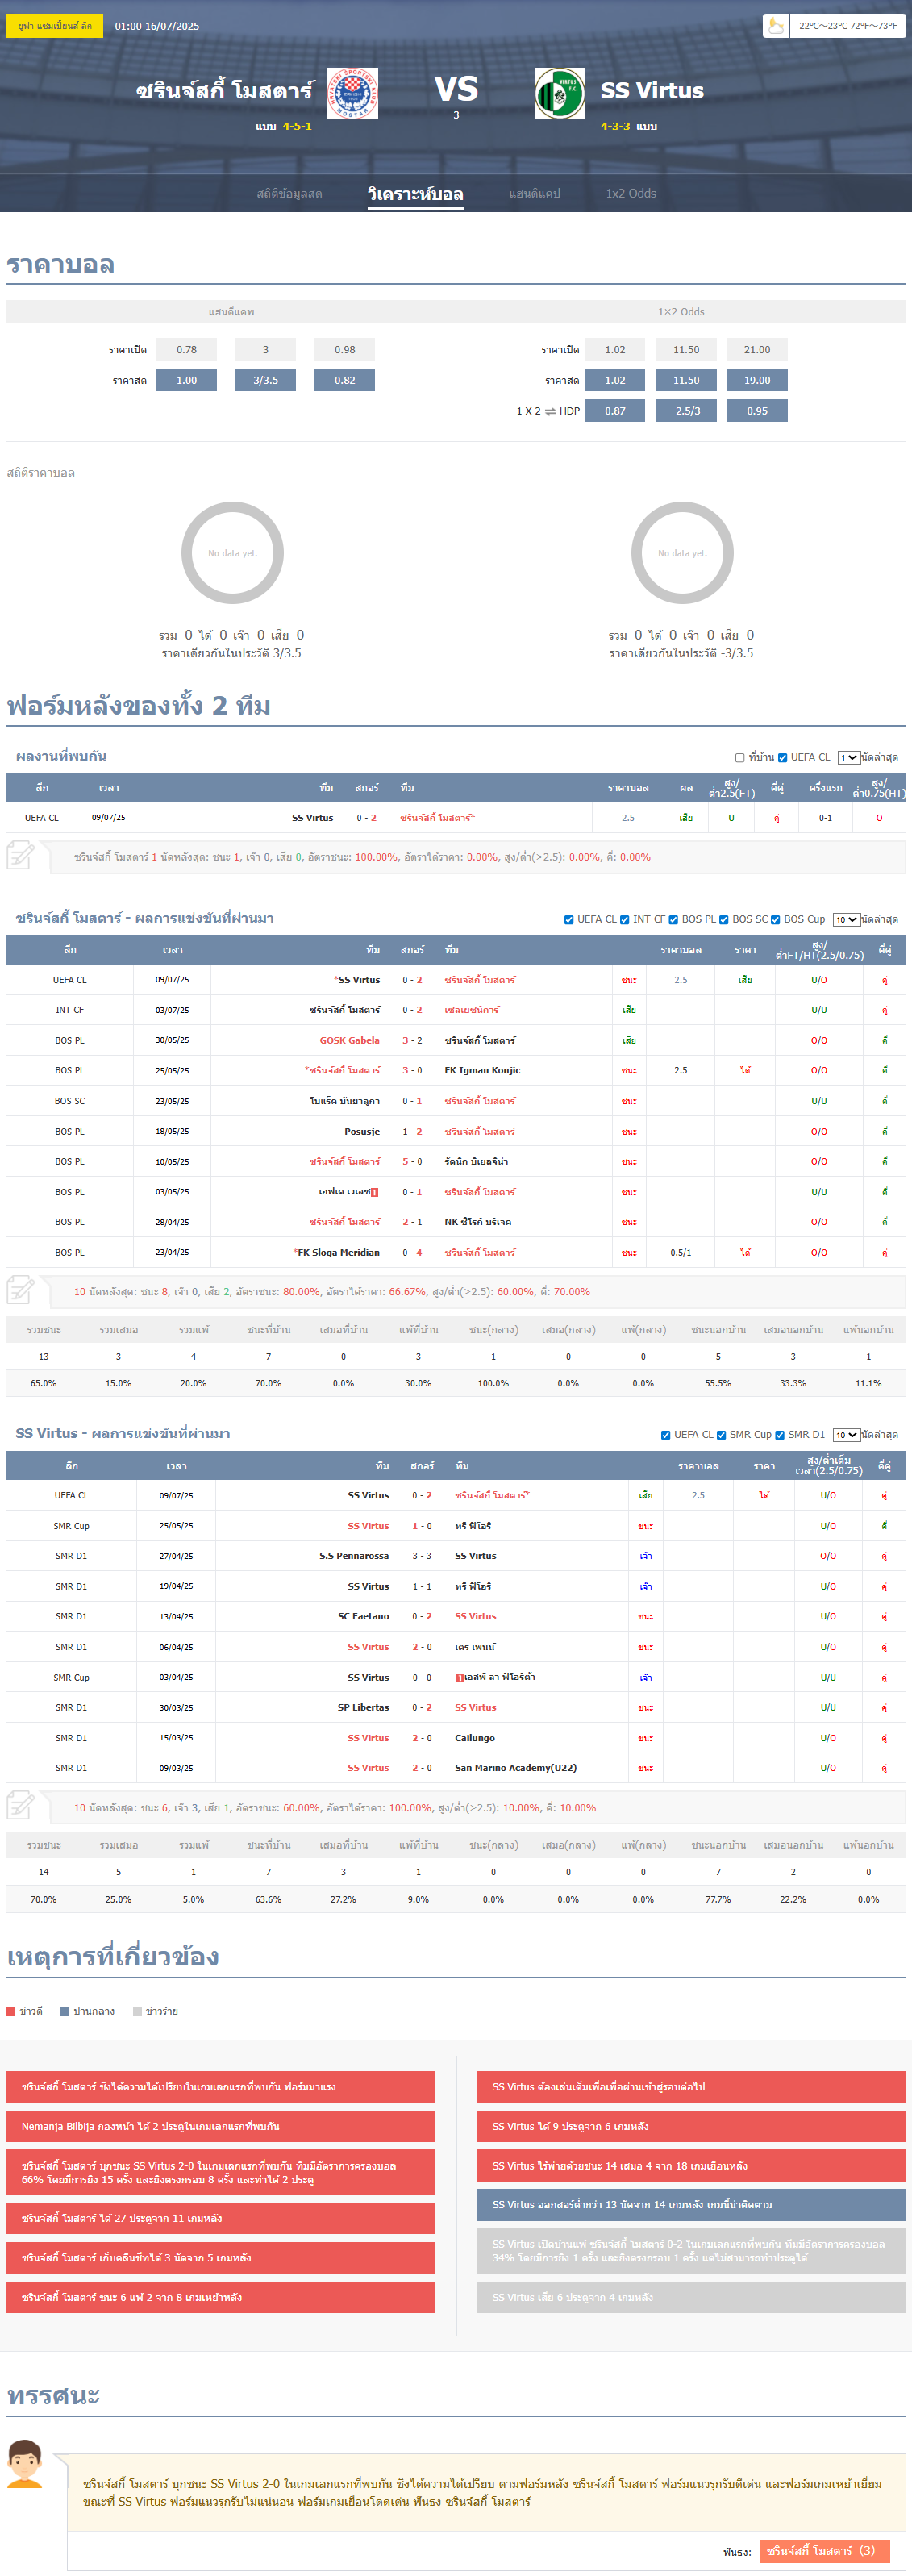The height and width of the screenshot is (2576, 912).
Task: Click the 1x2 'No data yet.' chart
Action: (x=682, y=553)
